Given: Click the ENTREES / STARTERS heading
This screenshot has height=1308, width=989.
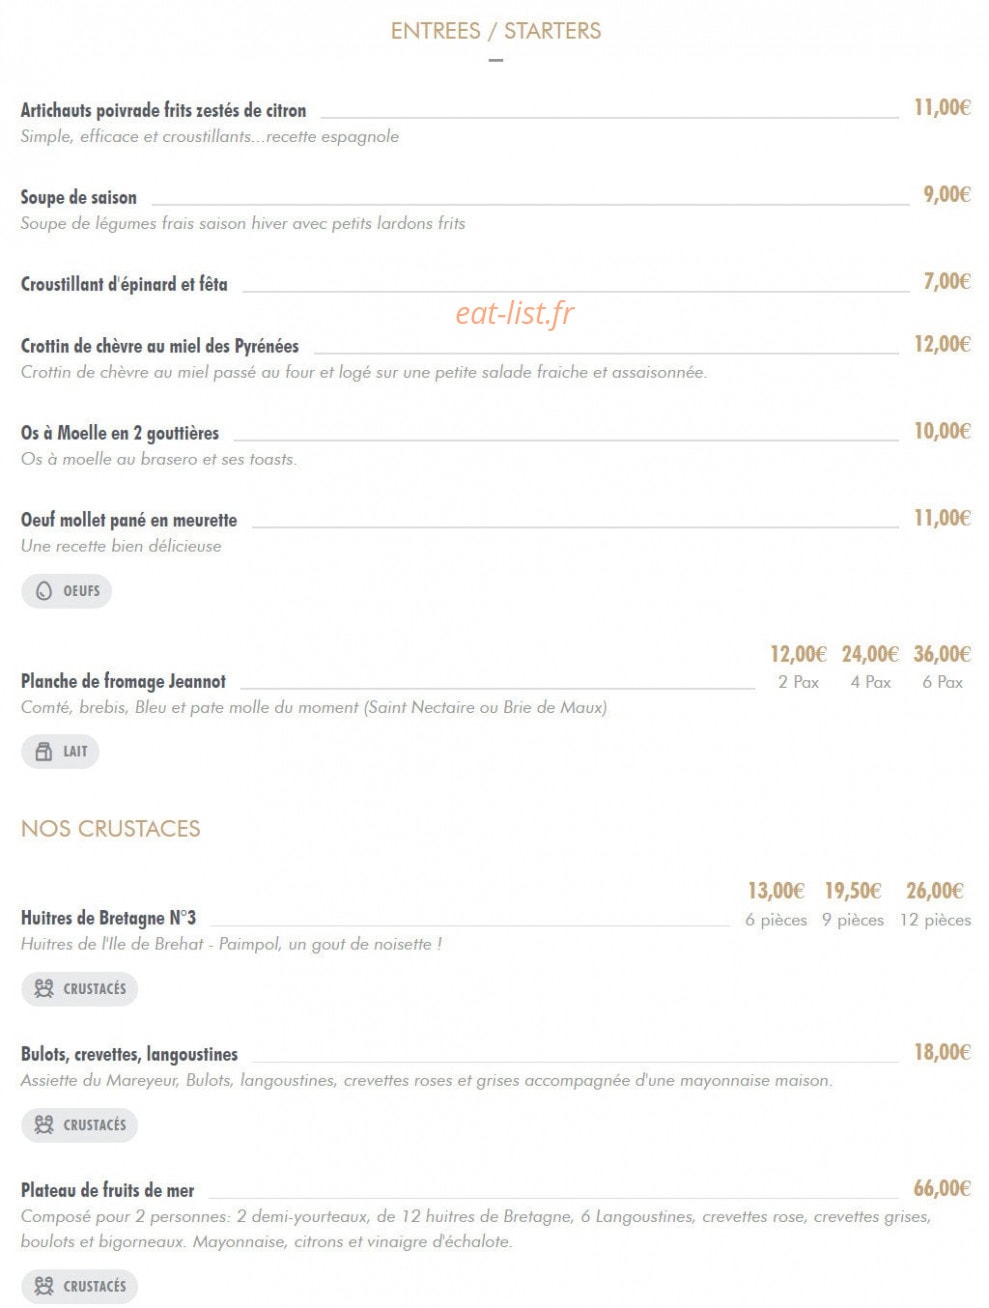Looking at the screenshot, I should [x=496, y=31].
